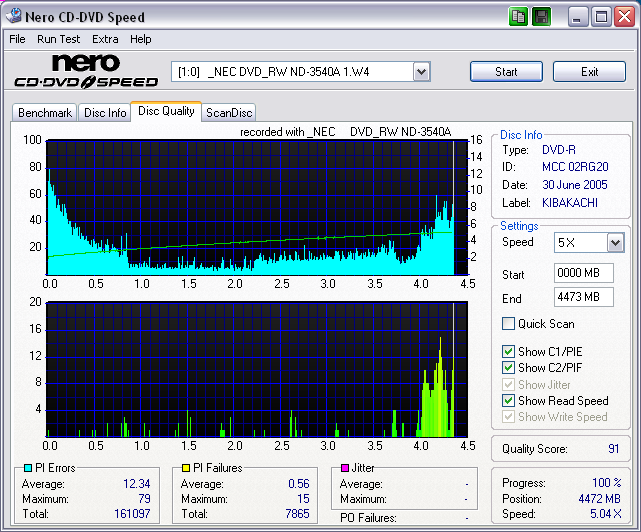The width and height of the screenshot is (641, 532).
Task: Click PI Failures maximum 15
Action: [x=303, y=499]
